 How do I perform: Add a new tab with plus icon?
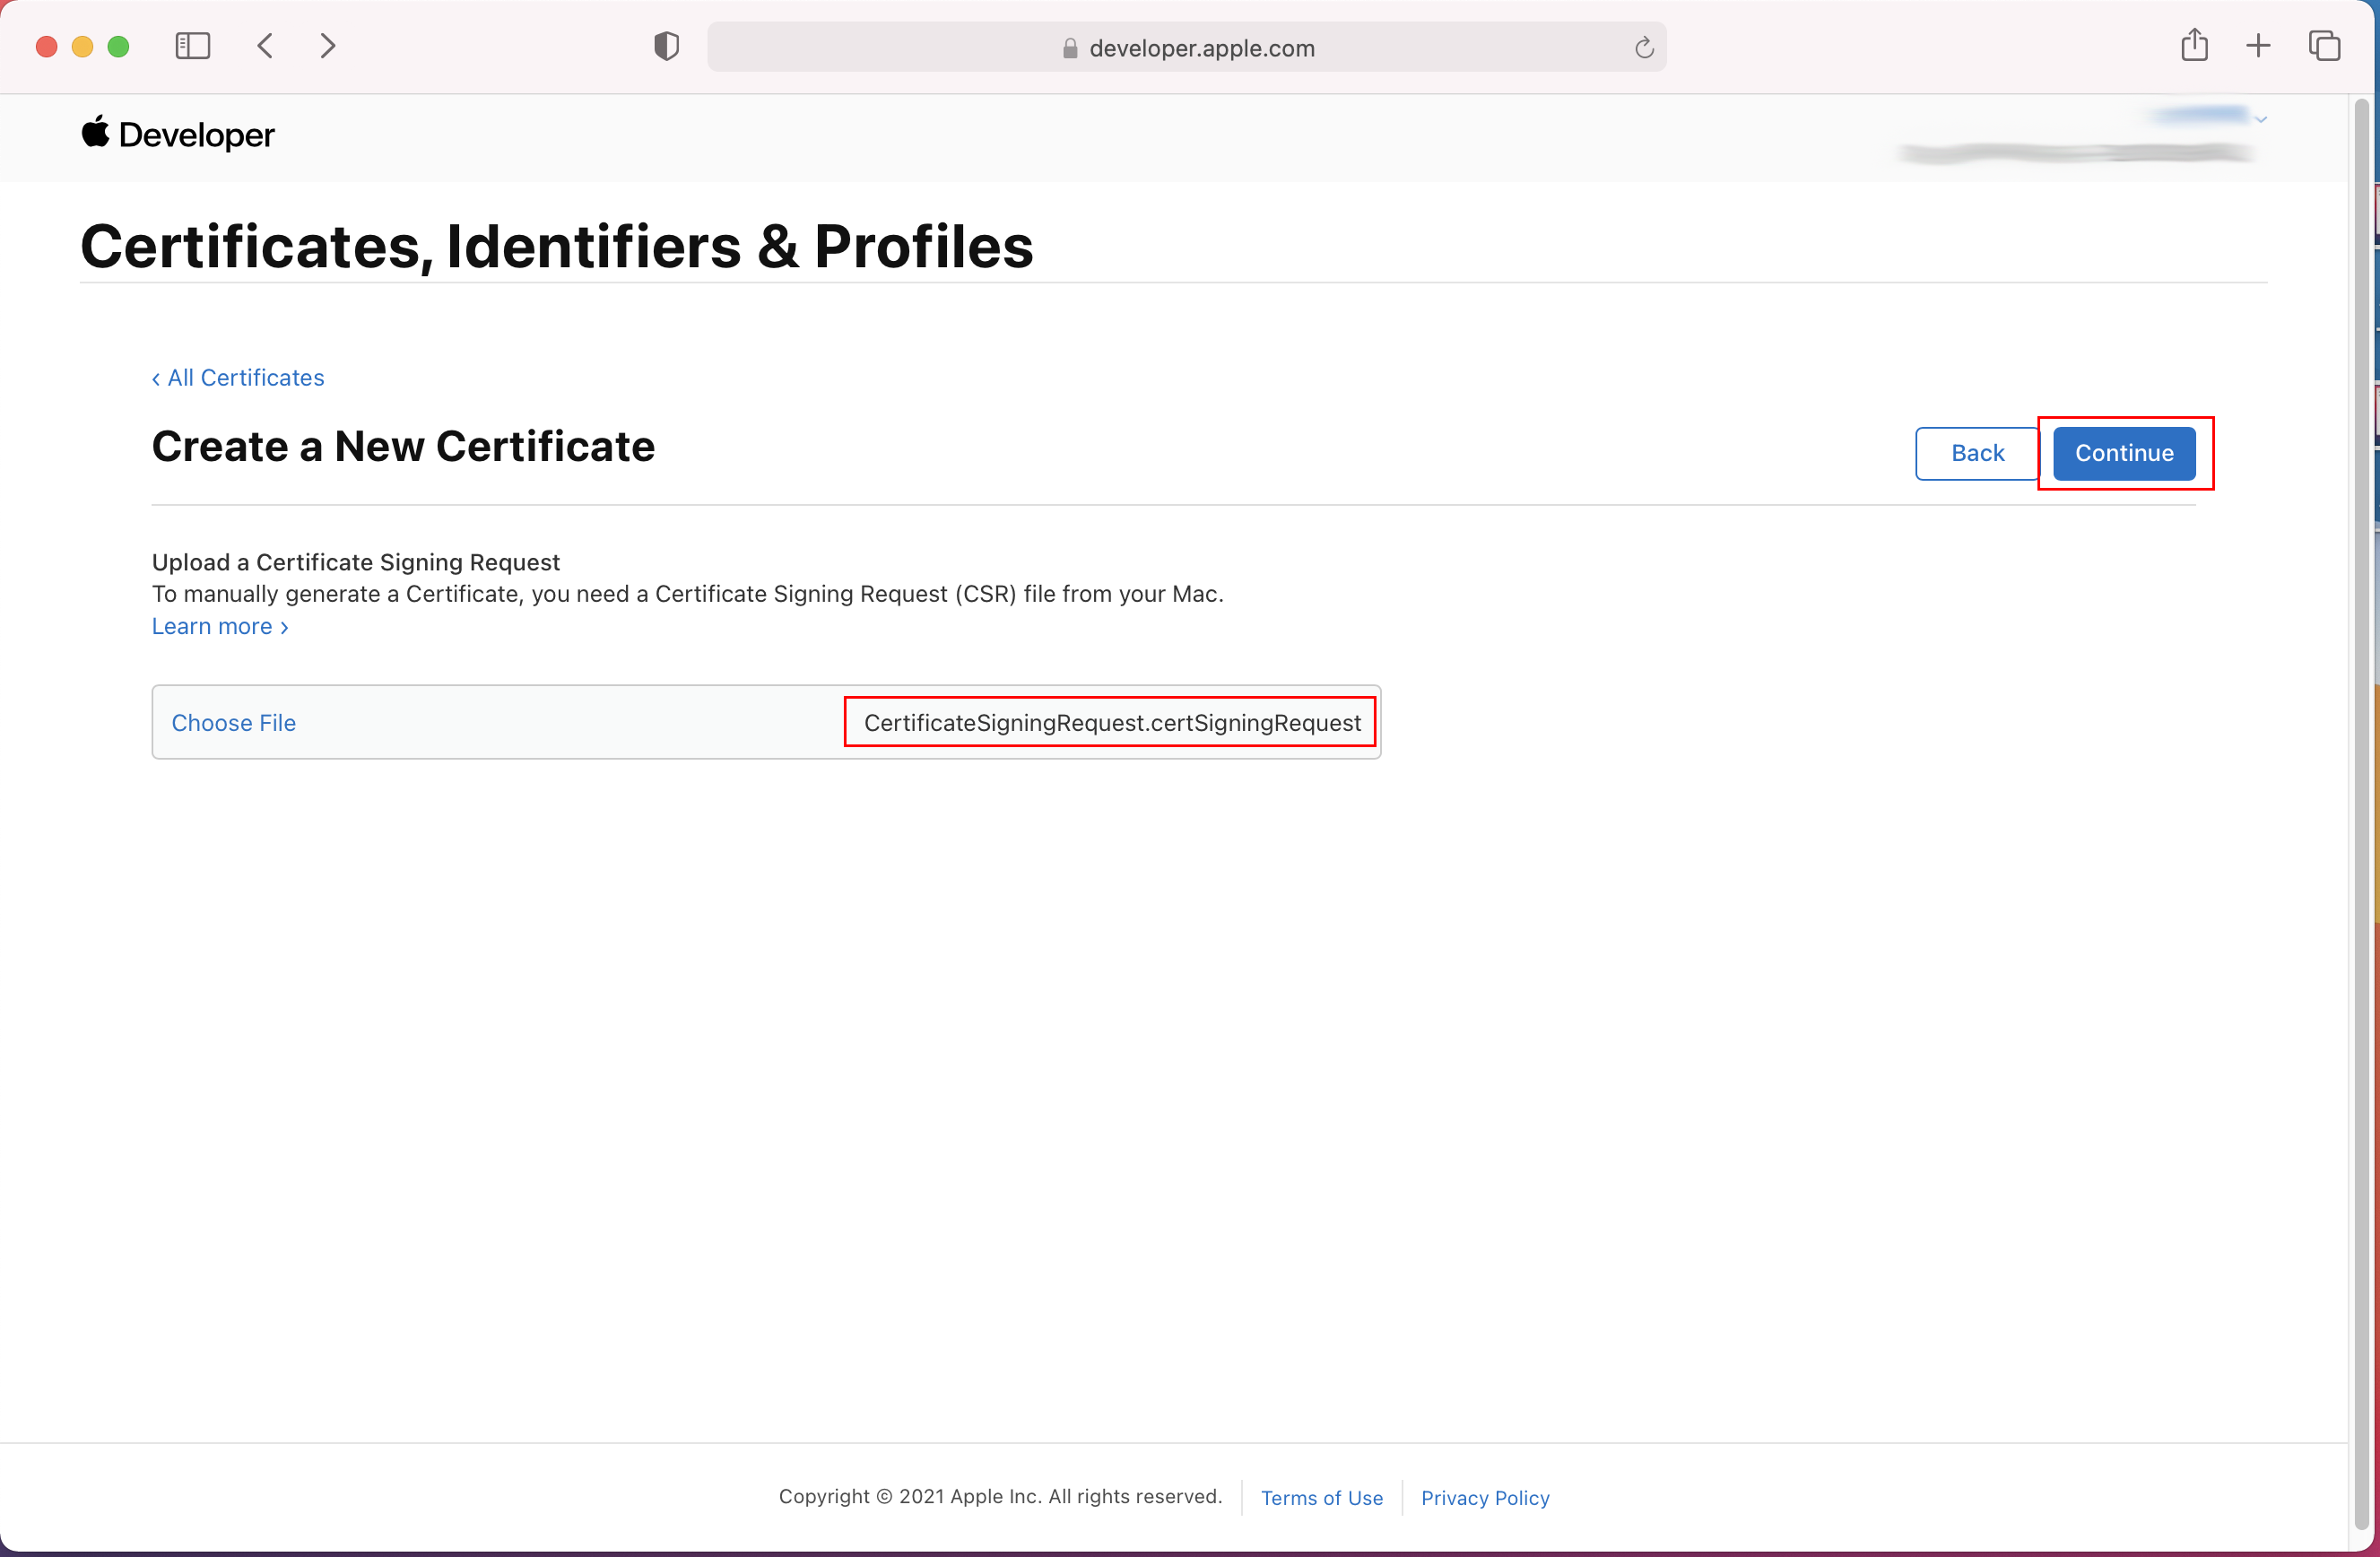2258,46
